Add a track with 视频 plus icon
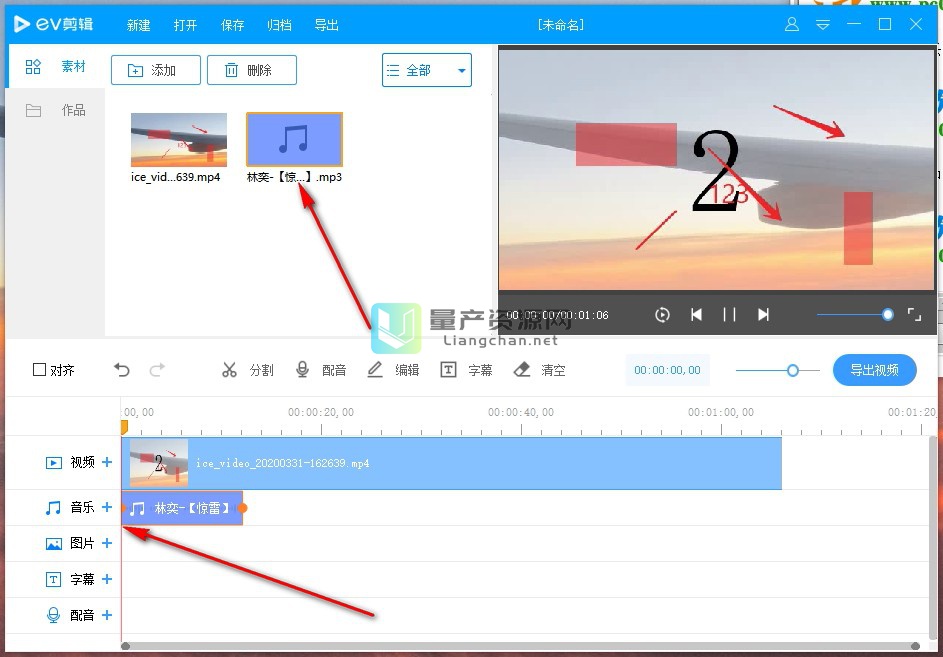943x657 pixels. (x=107, y=462)
